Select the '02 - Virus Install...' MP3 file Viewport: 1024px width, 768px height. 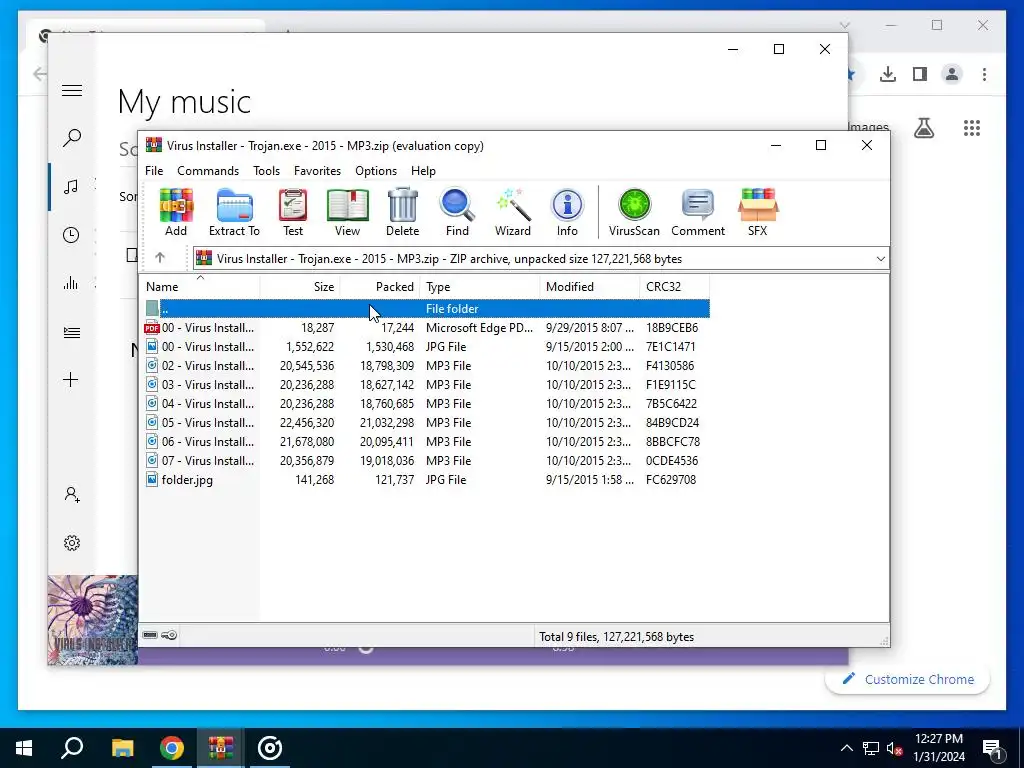point(425,366)
